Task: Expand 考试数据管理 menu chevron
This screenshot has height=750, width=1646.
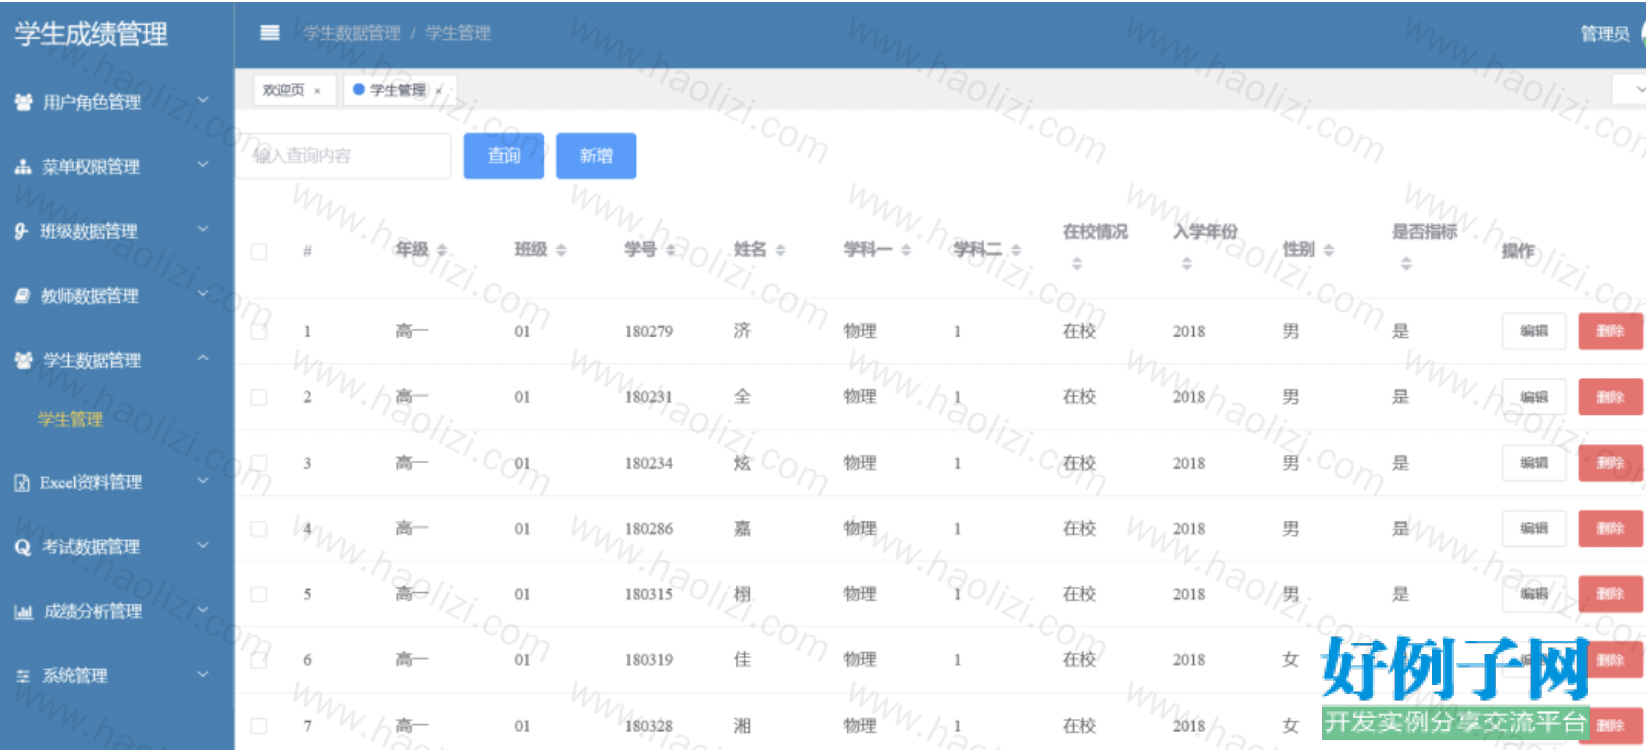Action: (203, 545)
